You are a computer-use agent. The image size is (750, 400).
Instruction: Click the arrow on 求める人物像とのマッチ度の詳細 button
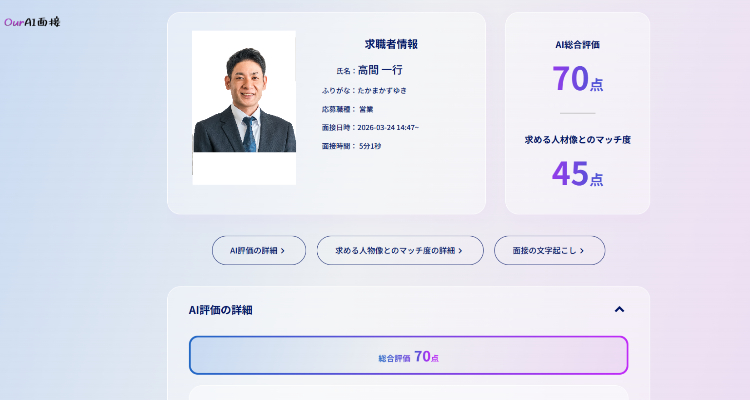(462, 251)
